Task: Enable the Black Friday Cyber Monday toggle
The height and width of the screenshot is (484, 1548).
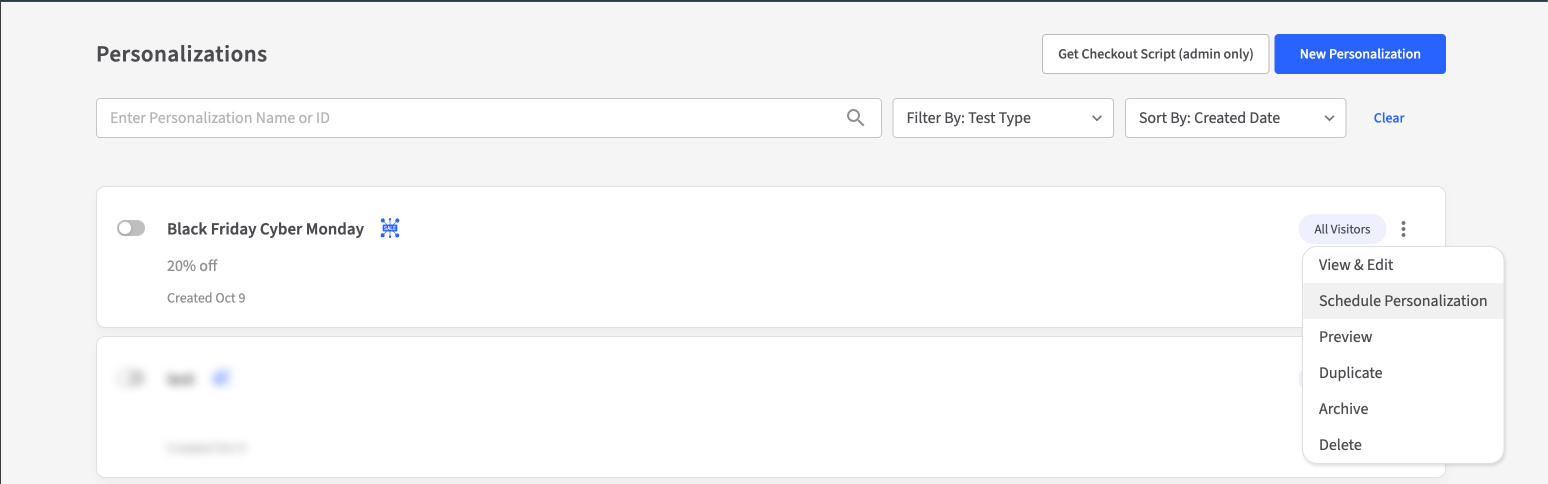Action: pyautogui.click(x=131, y=229)
